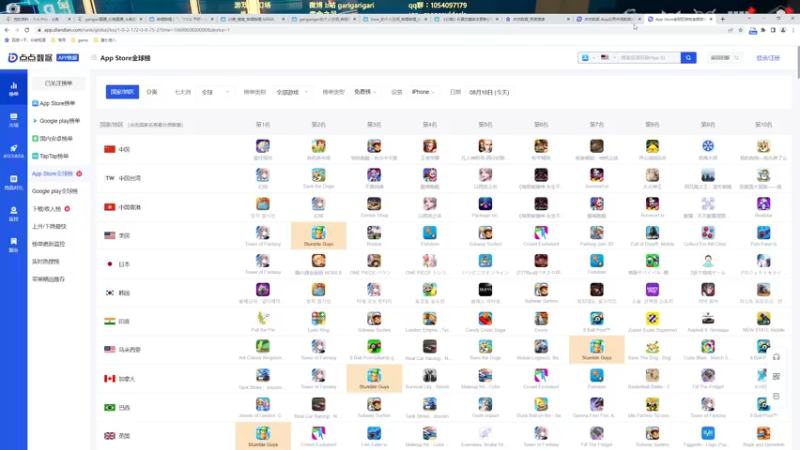Open 8 Ball Pool icon in India row
800x450 pixels.
click(596, 318)
